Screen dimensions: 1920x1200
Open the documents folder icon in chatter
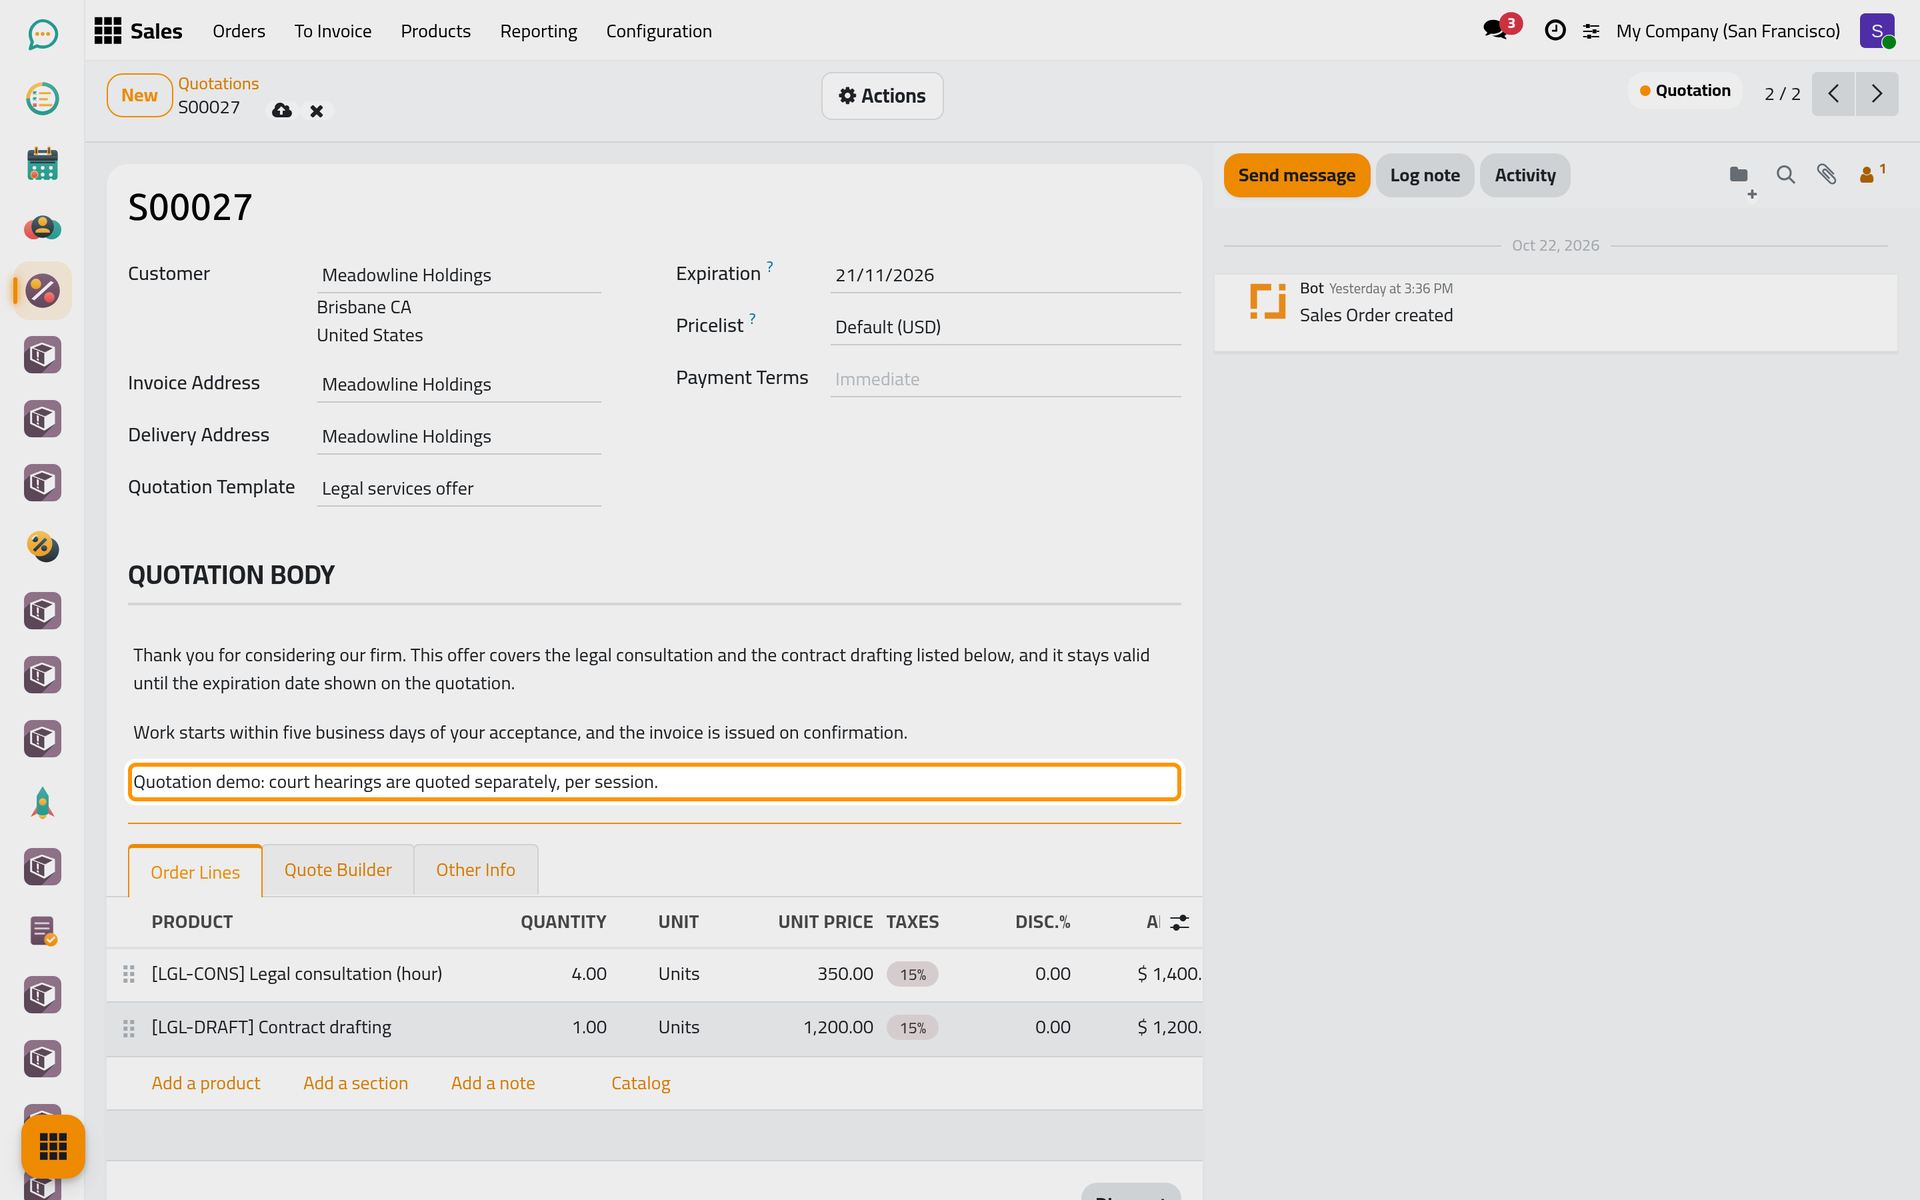1739,175
